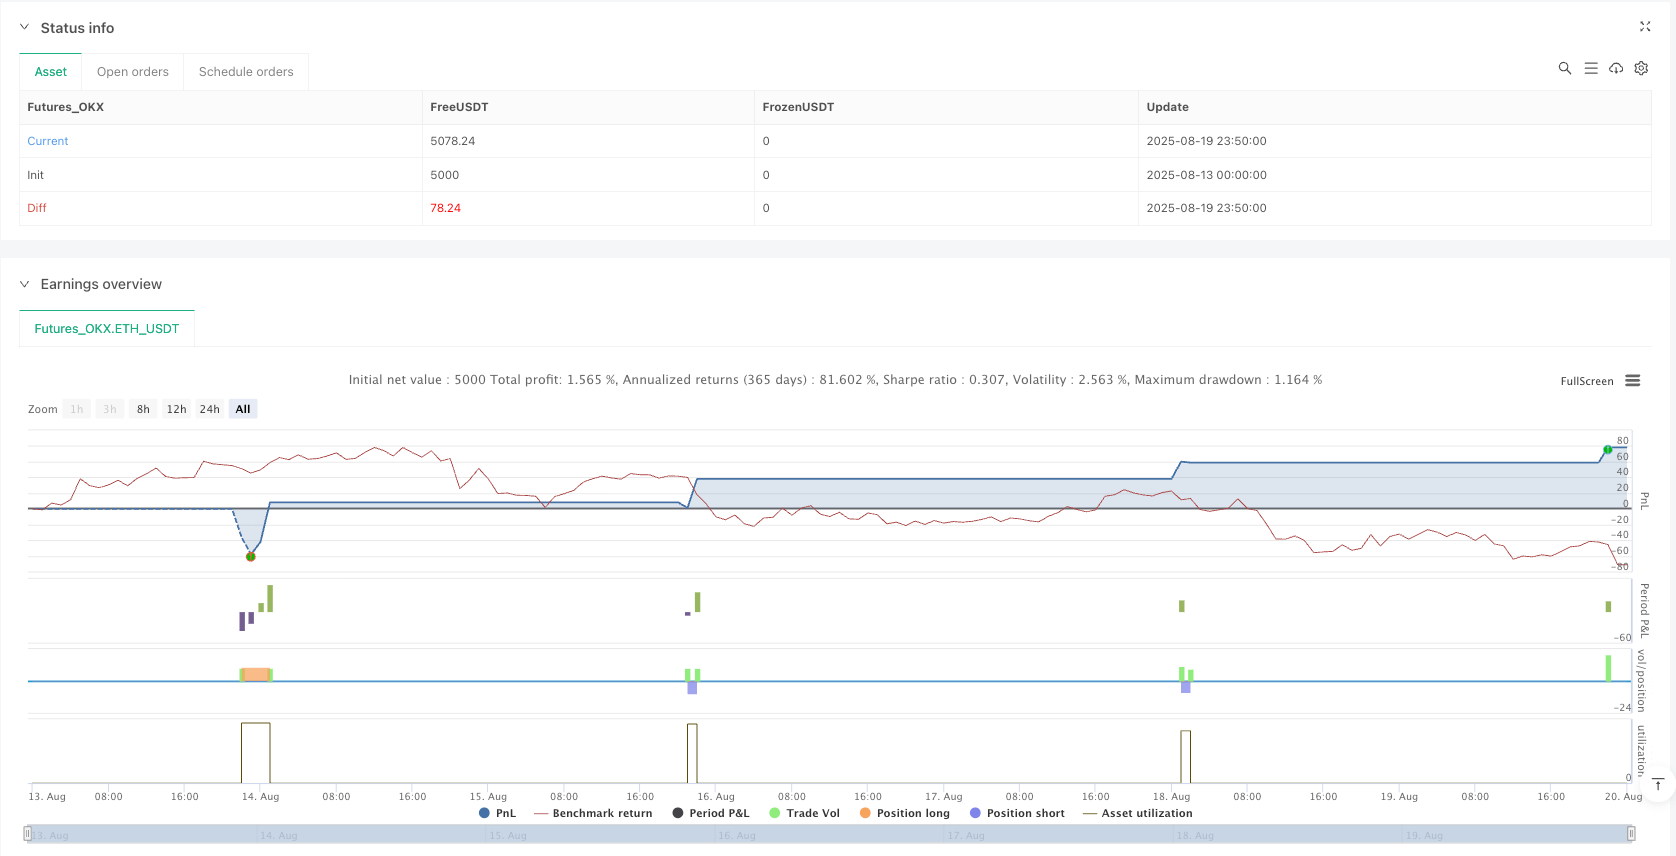The width and height of the screenshot is (1676, 856).
Task: Collapse the Status info section
Action: (25, 28)
